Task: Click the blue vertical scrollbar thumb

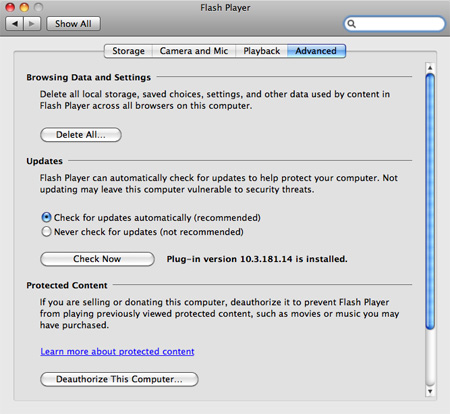Action: point(430,201)
